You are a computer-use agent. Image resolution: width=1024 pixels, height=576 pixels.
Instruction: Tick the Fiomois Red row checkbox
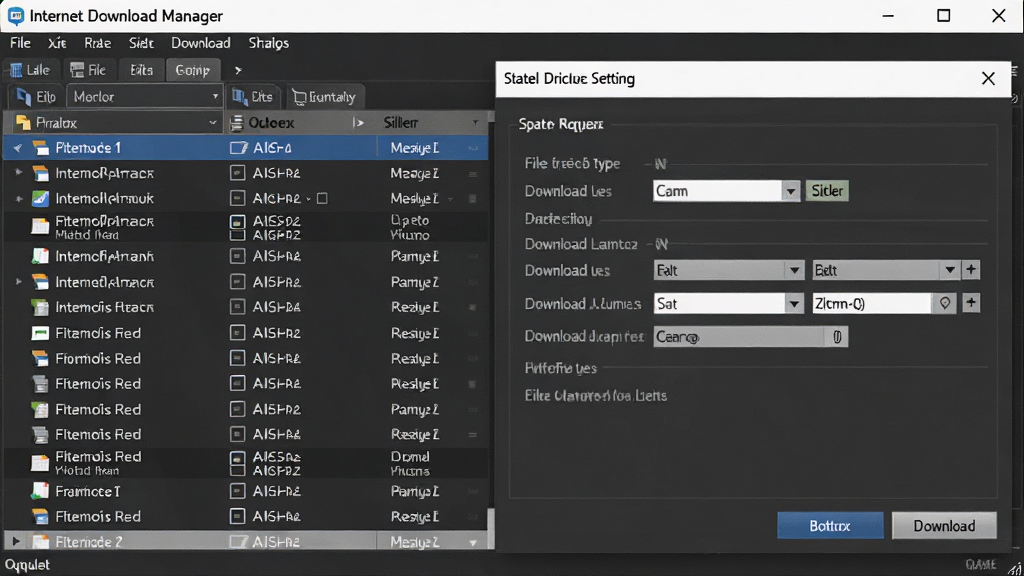(238, 359)
